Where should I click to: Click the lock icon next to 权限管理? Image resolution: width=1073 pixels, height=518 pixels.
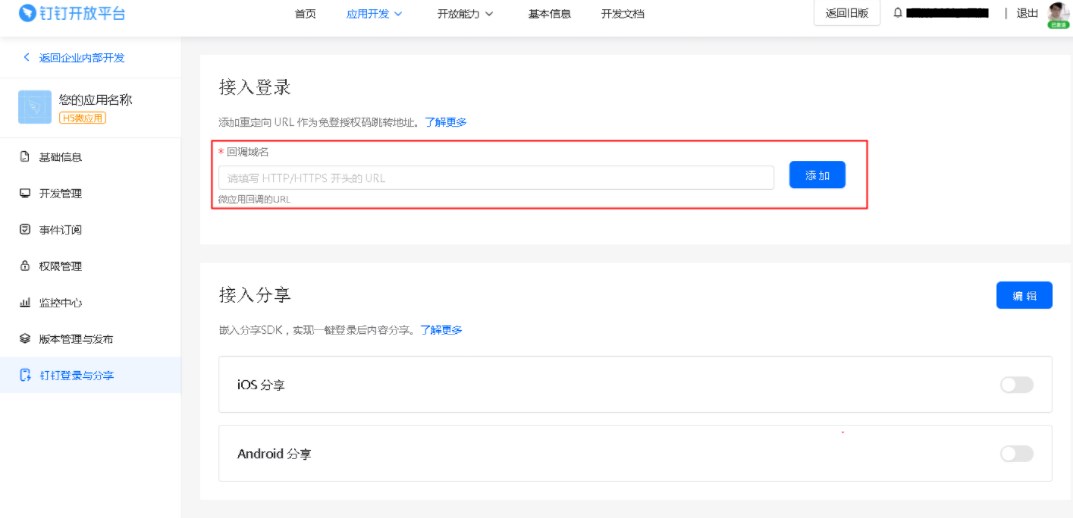pyautogui.click(x=25, y=266)
